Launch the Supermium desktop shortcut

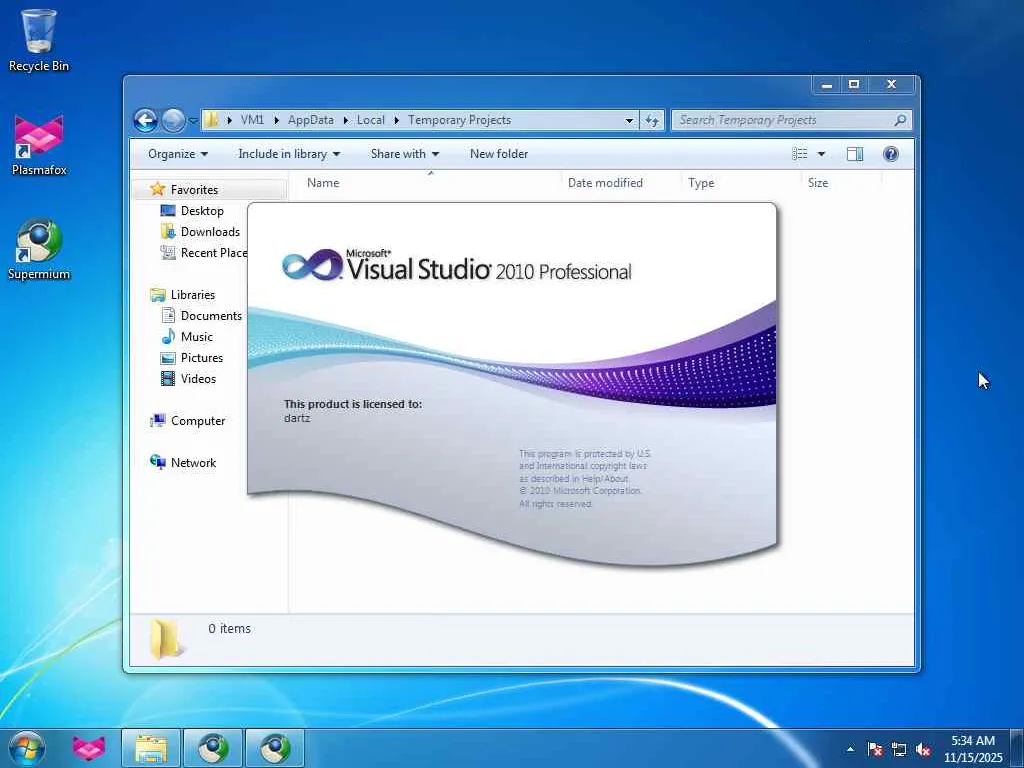39,249
